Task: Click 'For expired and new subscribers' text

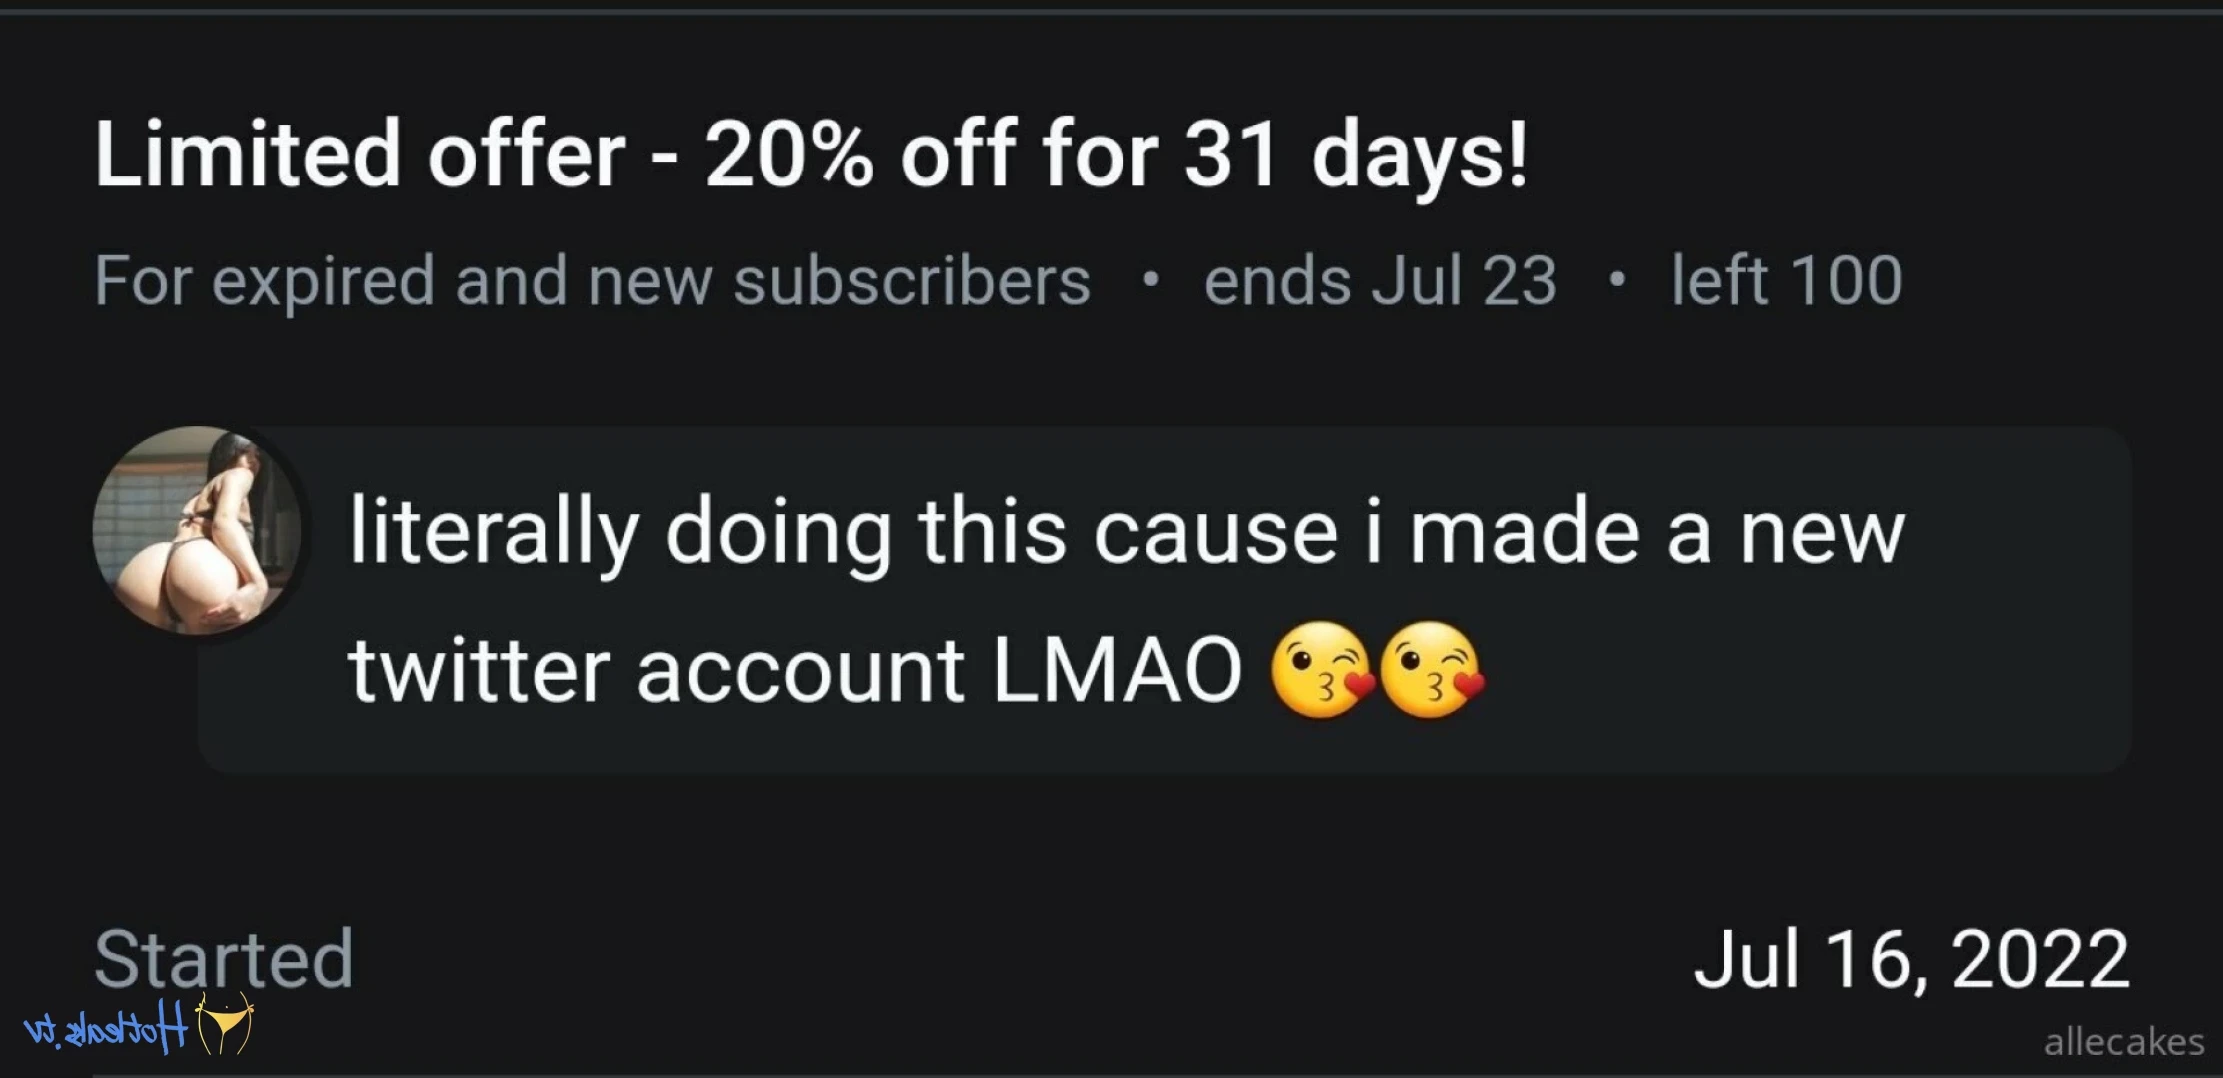Action: [592, 282]
